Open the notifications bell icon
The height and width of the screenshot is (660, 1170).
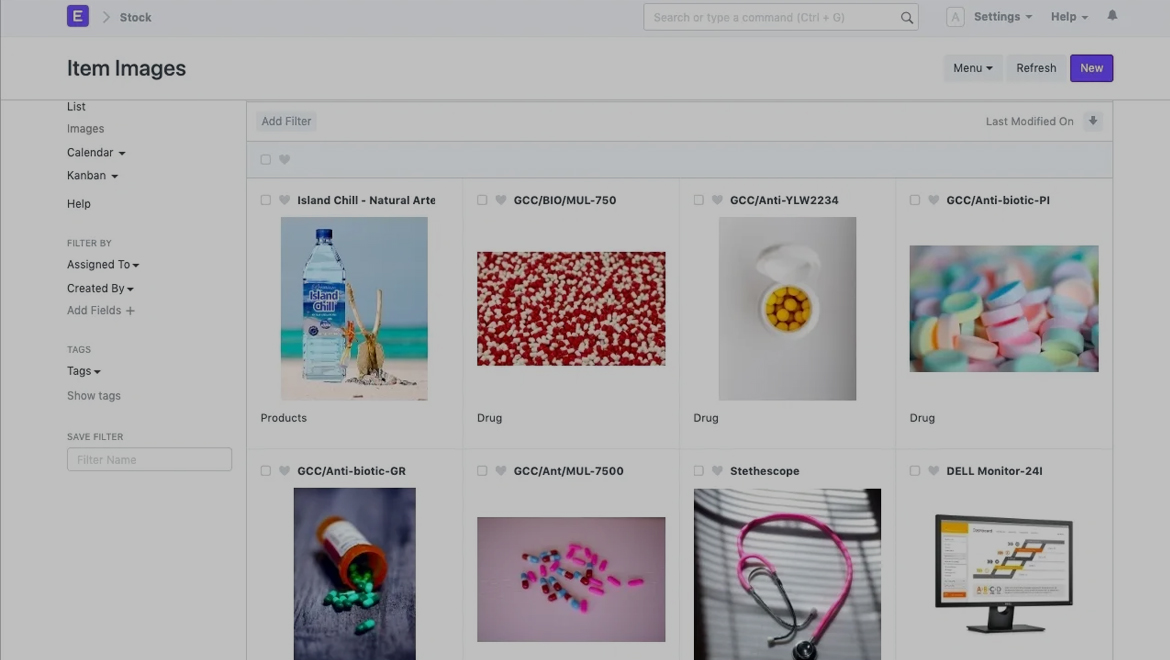point(1112,16)
